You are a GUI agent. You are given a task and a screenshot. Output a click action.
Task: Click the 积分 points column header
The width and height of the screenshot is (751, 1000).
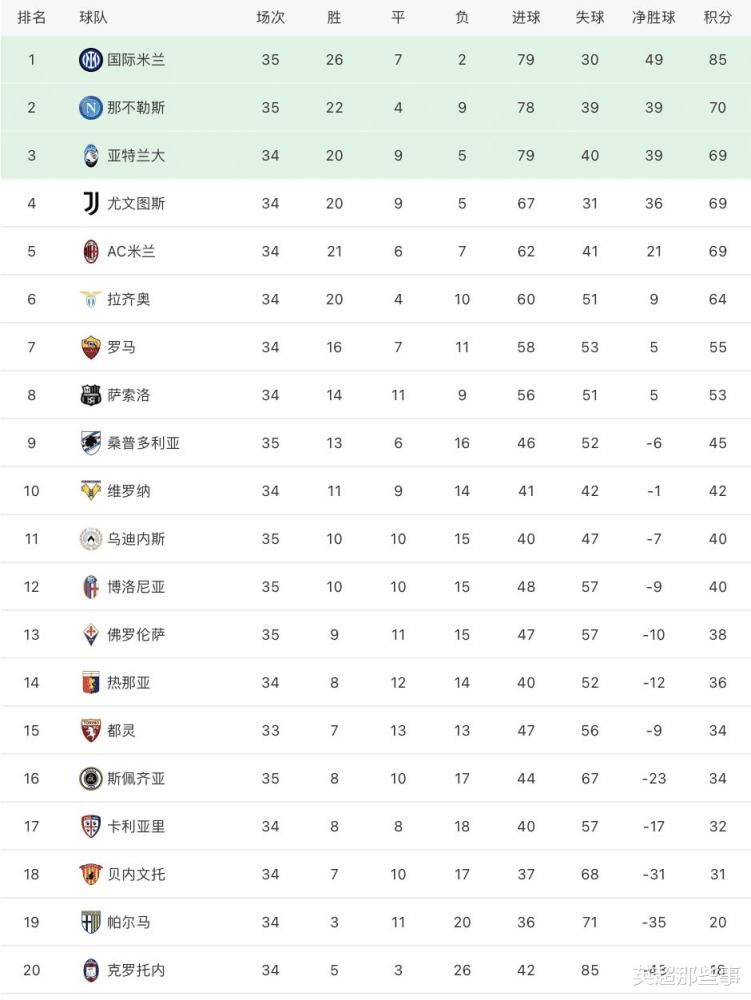(717, 17)
